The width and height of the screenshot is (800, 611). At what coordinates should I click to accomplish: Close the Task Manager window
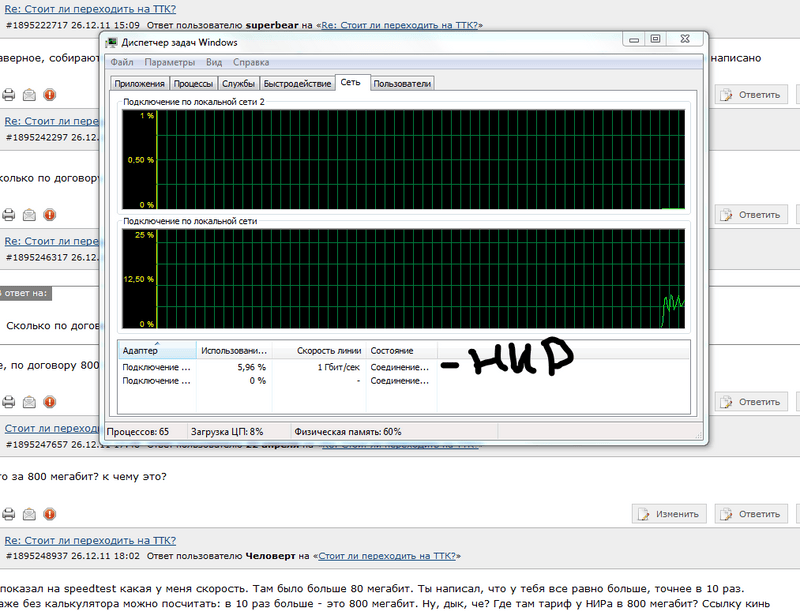[x=685, y=39]
